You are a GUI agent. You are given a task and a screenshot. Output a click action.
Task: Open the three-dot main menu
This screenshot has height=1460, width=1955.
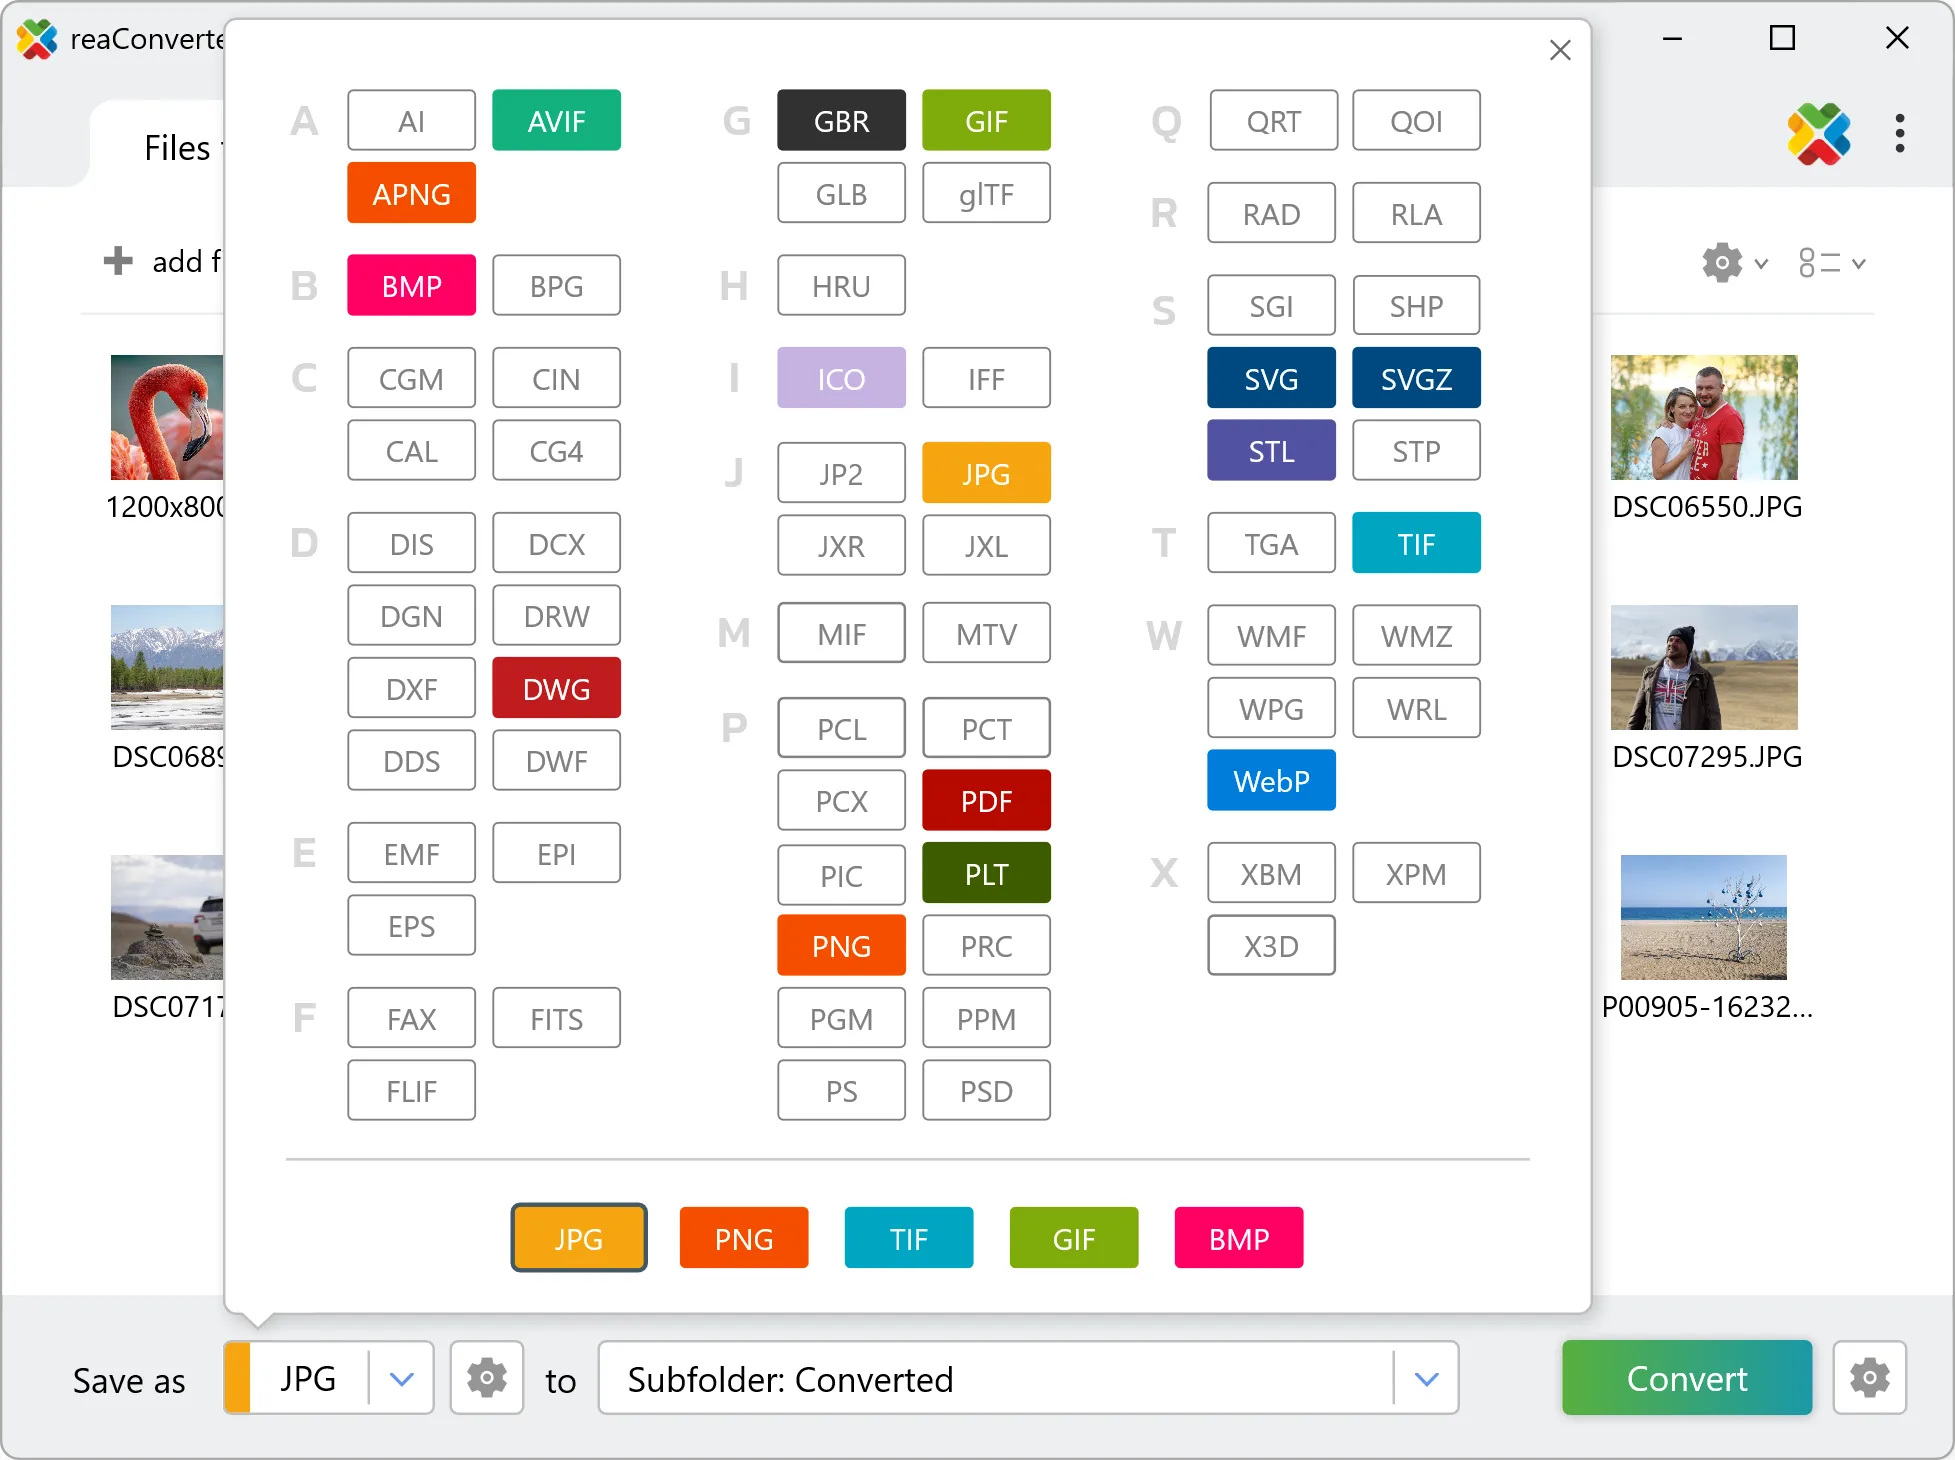[x=1899, y=133]
